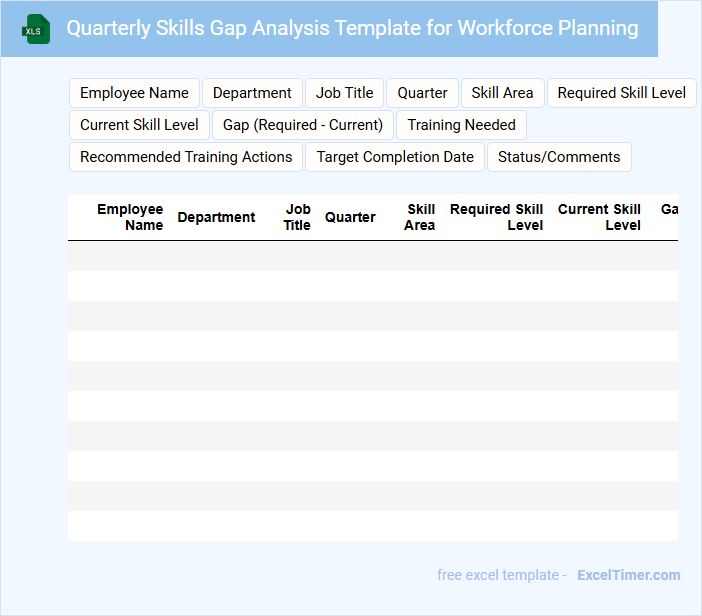Select the Employee Name tag
Viewport: 702px width, 616px height.
pyautogui.click(x=134, y=93)
